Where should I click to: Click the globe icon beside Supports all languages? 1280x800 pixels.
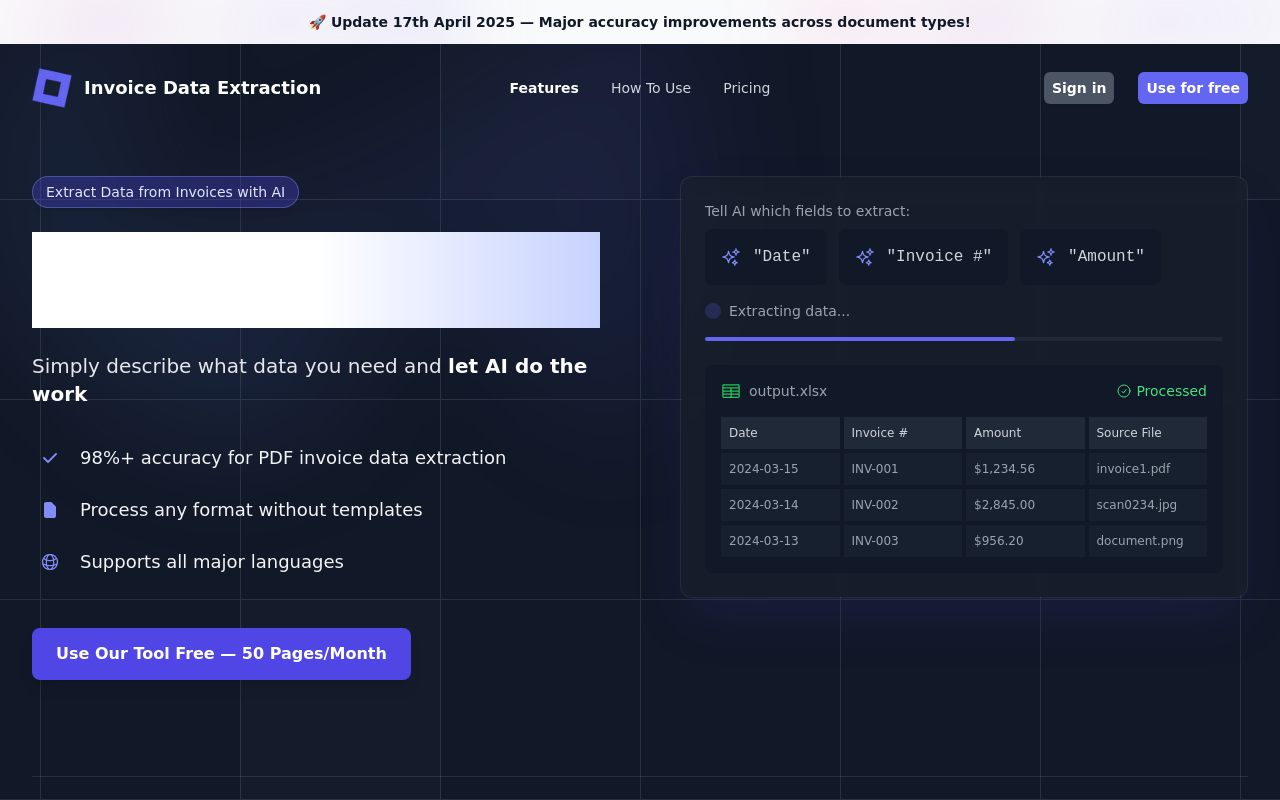(50, 562)
